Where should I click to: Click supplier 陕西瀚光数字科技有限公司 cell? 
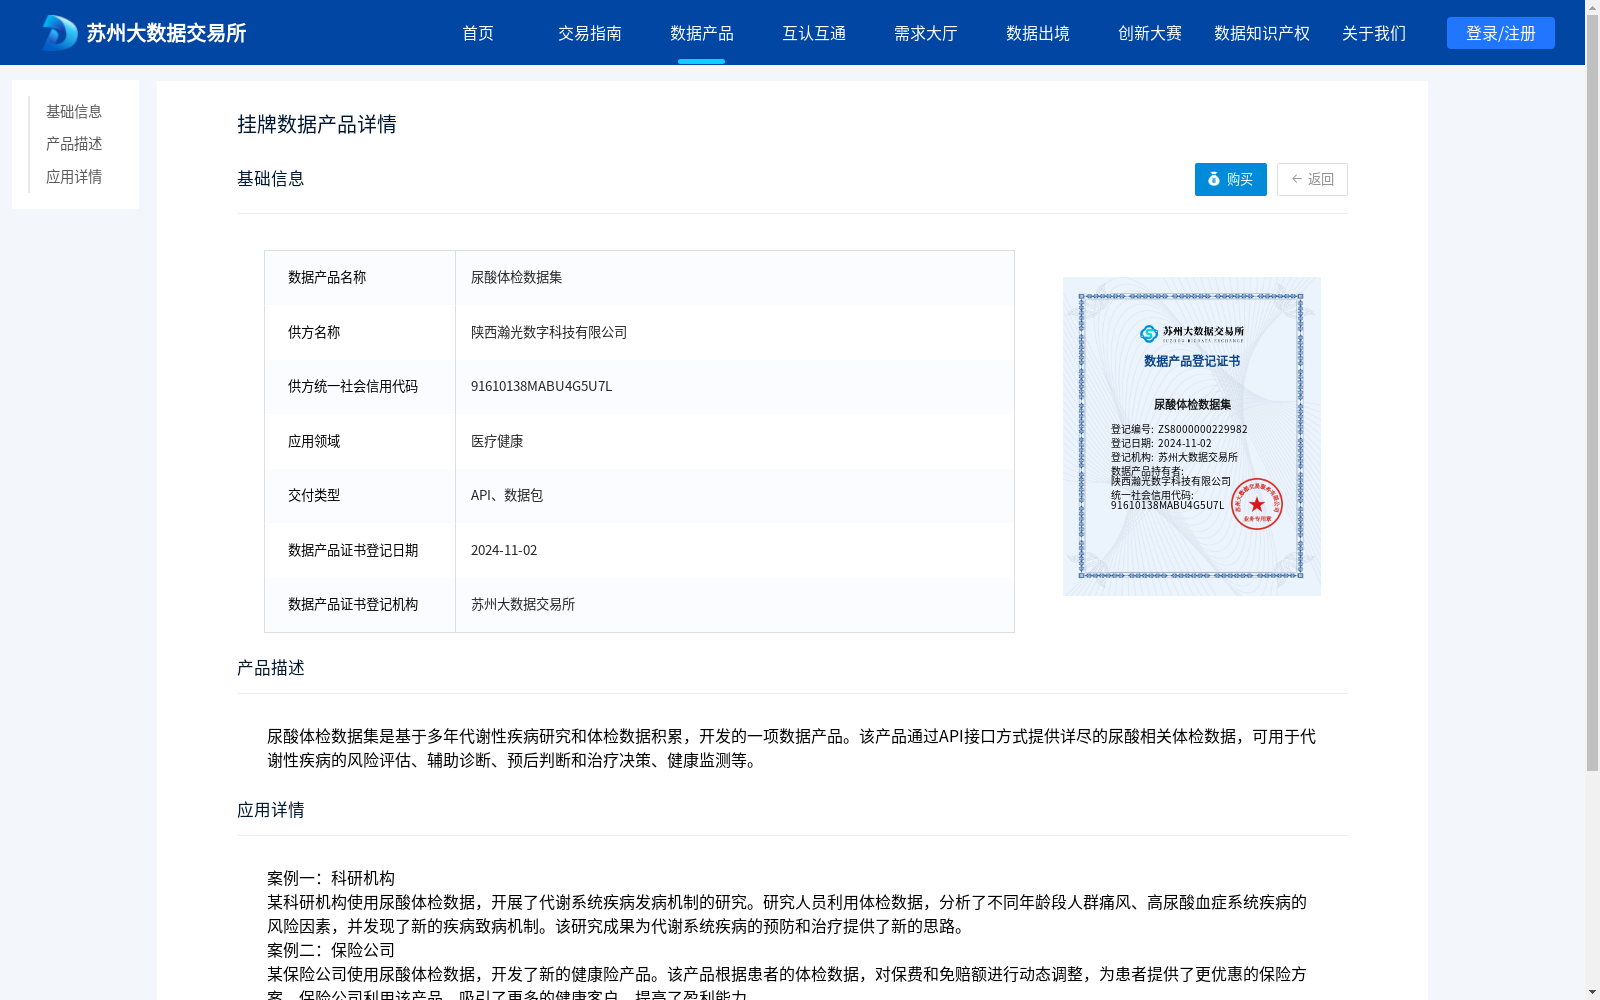tap(735, 332)
